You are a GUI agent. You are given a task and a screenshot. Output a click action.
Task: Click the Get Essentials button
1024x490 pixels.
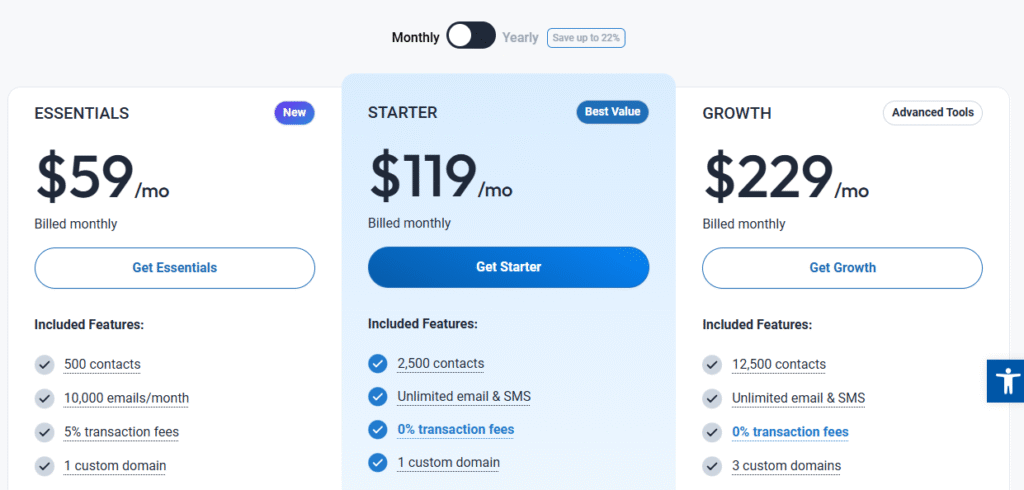pos(175,268)
